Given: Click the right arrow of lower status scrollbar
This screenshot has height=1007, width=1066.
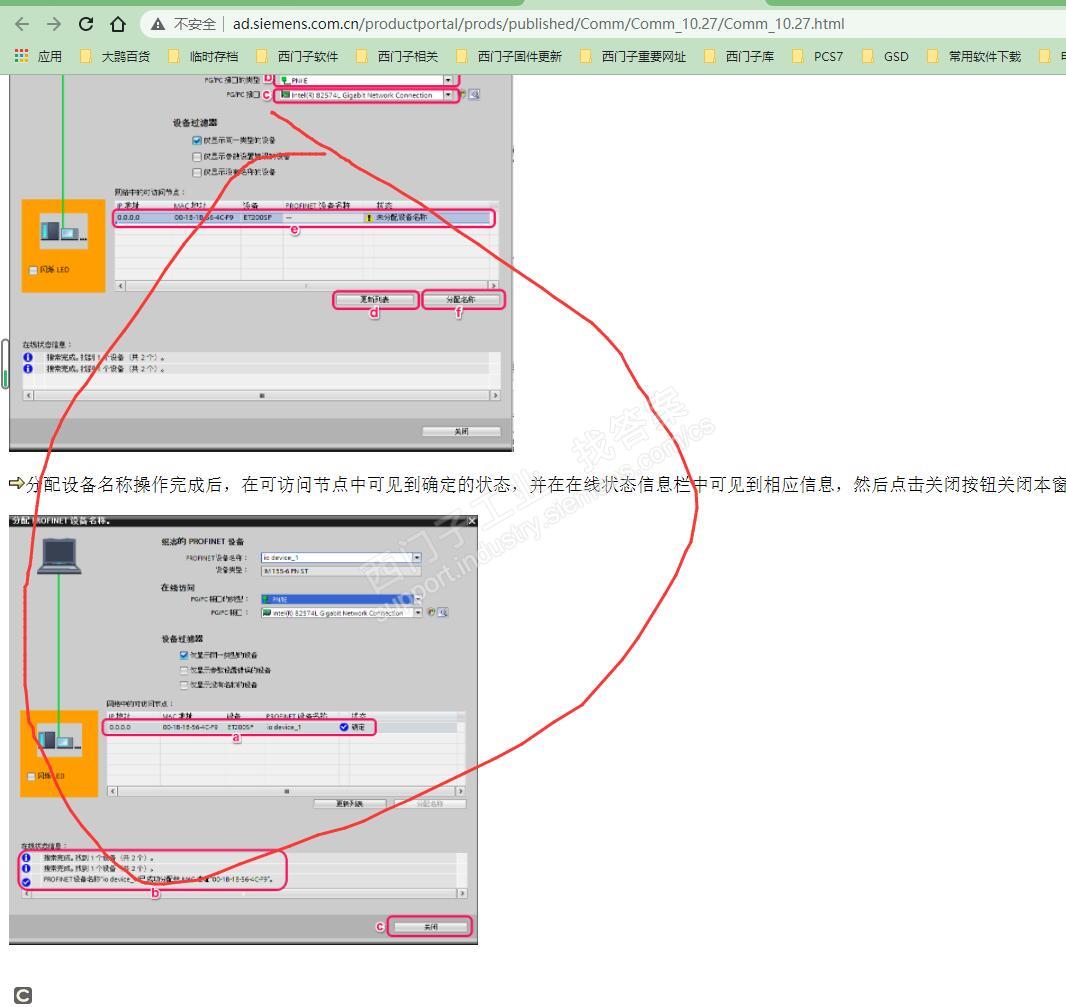Looking at the screenshot, I should pyautogui.click(x=462, y=893).
